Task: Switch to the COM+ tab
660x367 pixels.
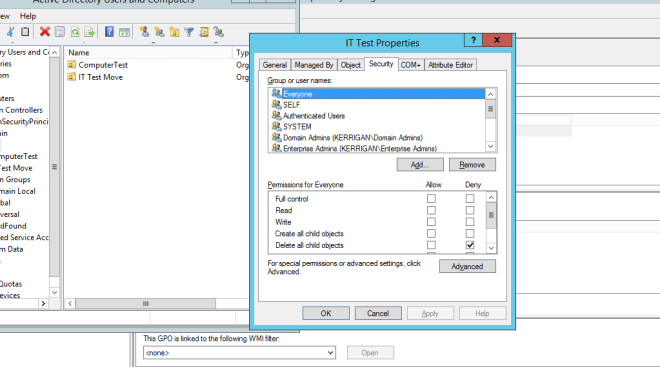Action: tap(410, 65)
